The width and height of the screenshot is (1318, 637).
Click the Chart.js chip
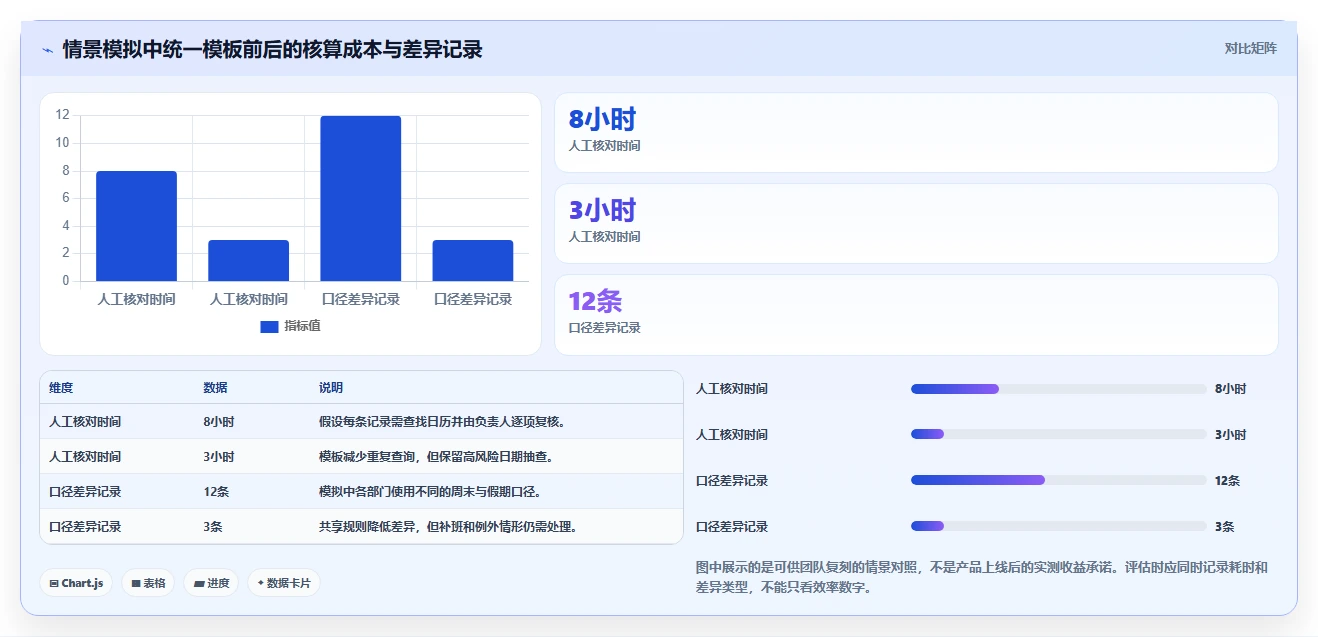pyautogui.click(x=76, y=583)
